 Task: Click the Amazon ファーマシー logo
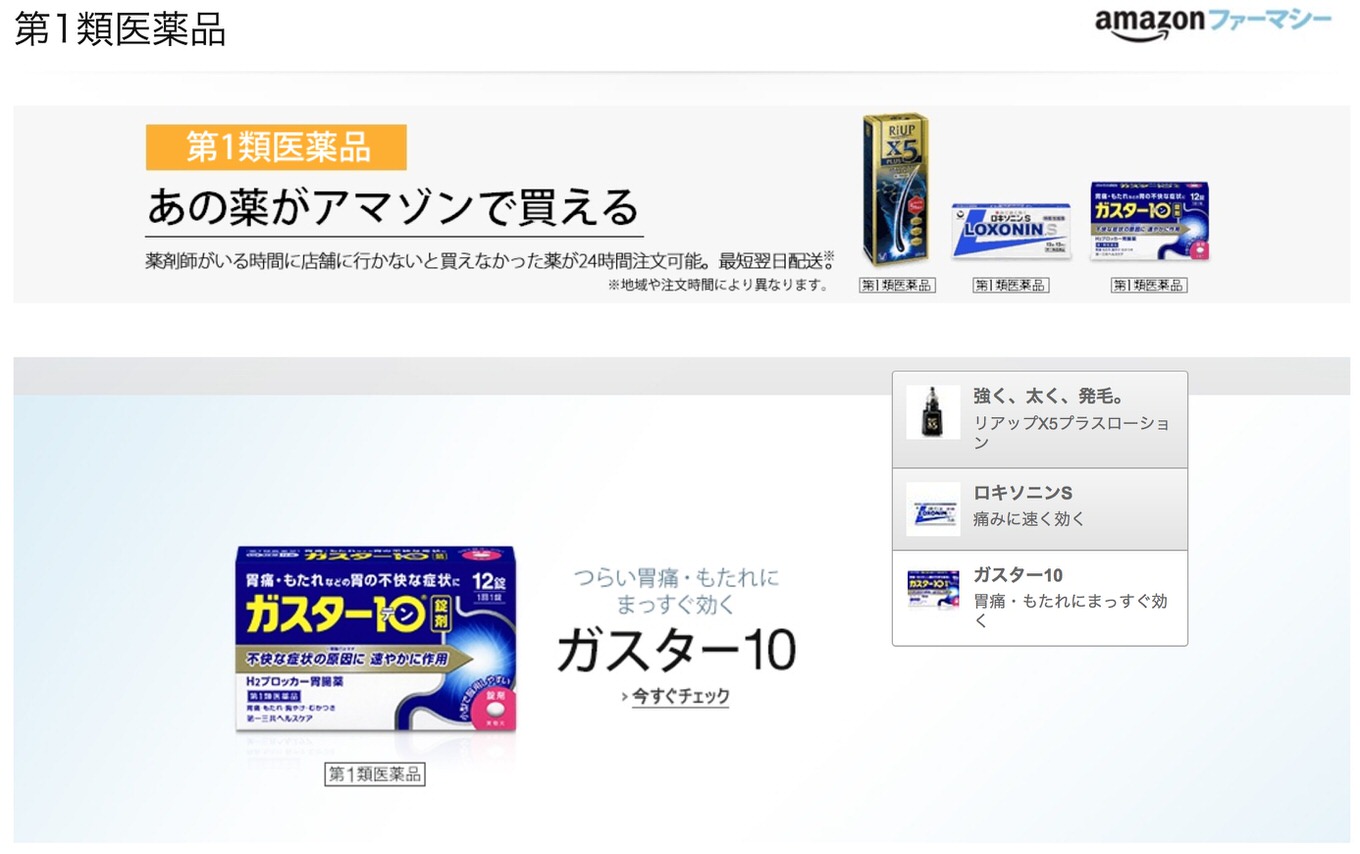pos(1213,24)
